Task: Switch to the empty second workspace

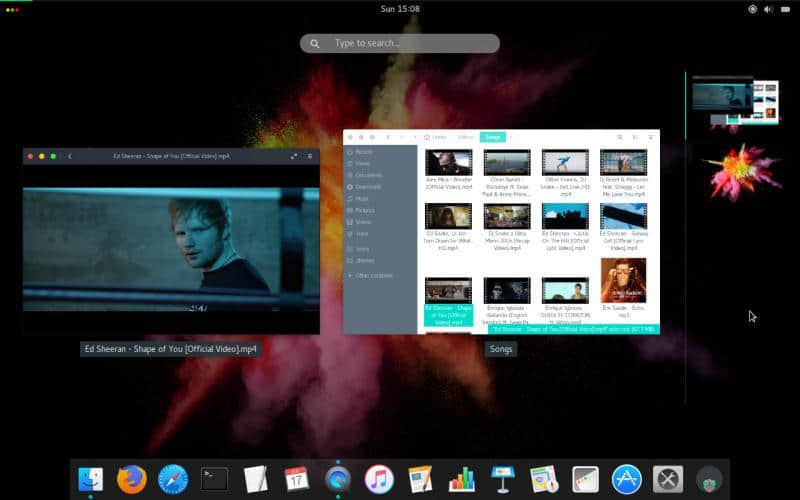Action: point(740,171)
